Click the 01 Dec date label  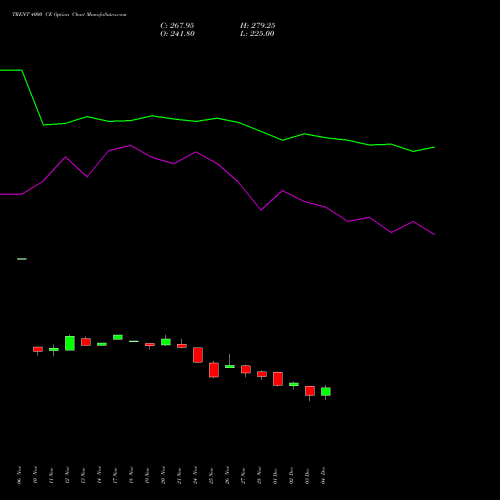tap(275, 475)
